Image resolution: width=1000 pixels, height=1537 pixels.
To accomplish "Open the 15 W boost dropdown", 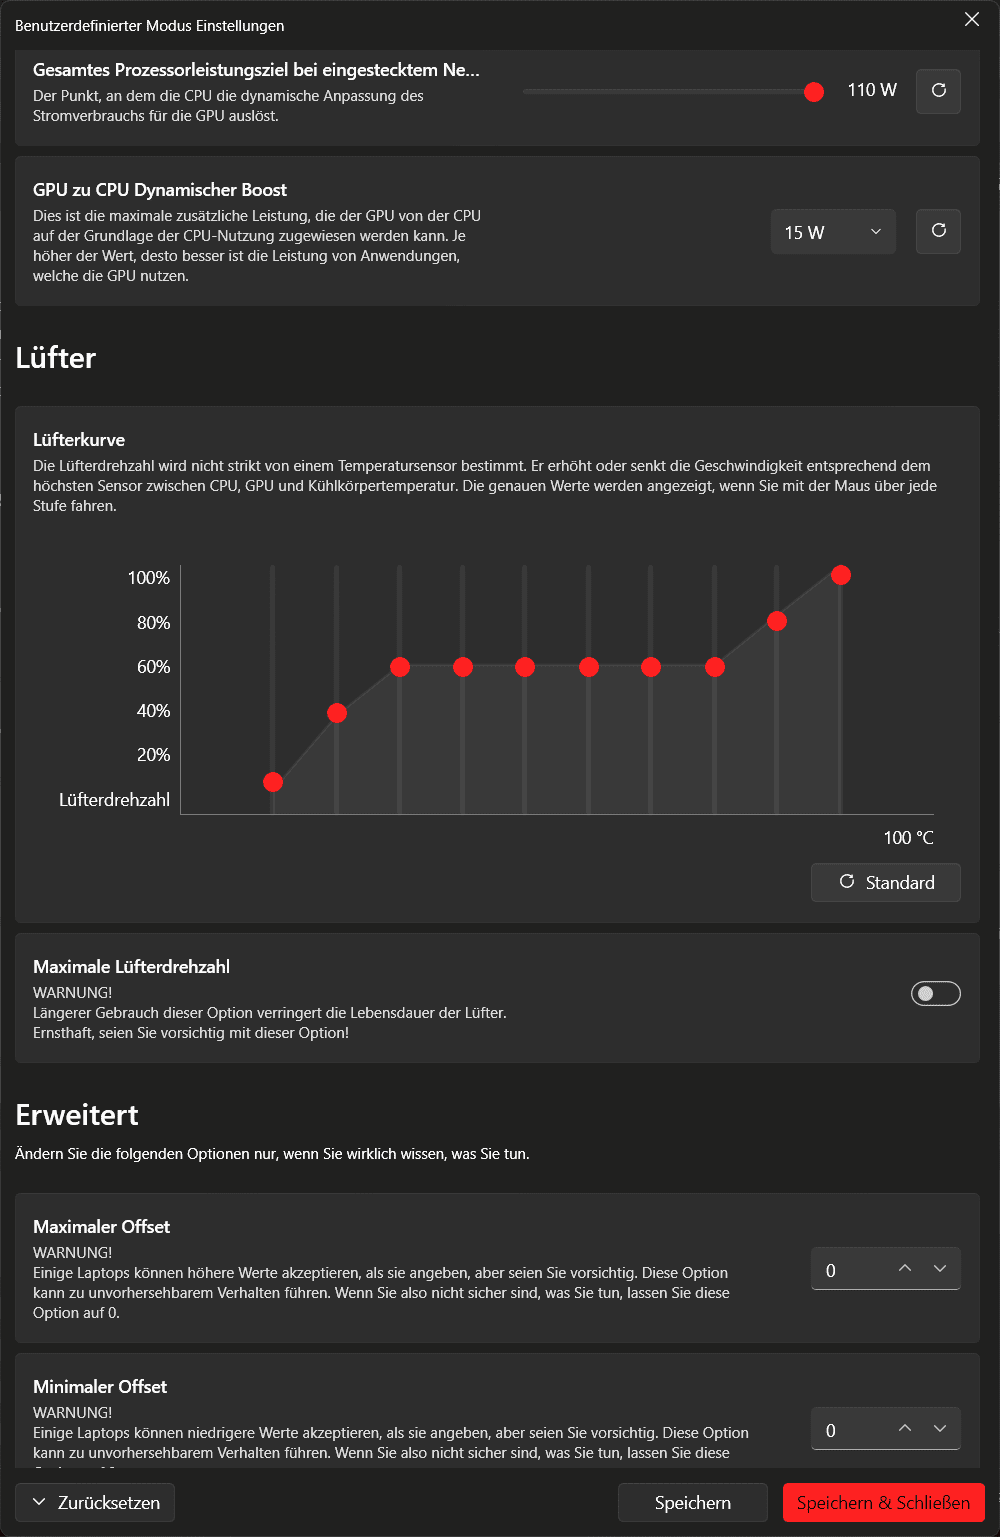I will coord(833,232).
